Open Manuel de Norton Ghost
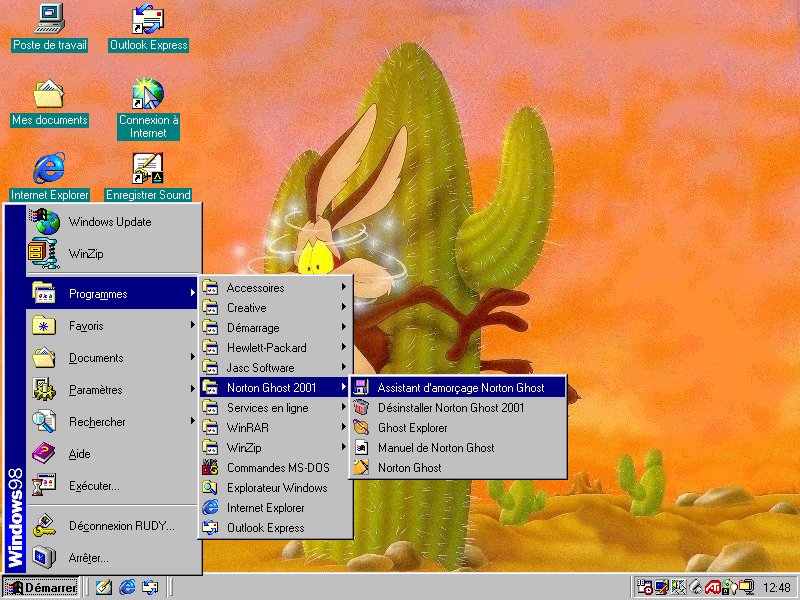Image resolution: width=800 pixels, height=600 pixels. coord(458,447)
